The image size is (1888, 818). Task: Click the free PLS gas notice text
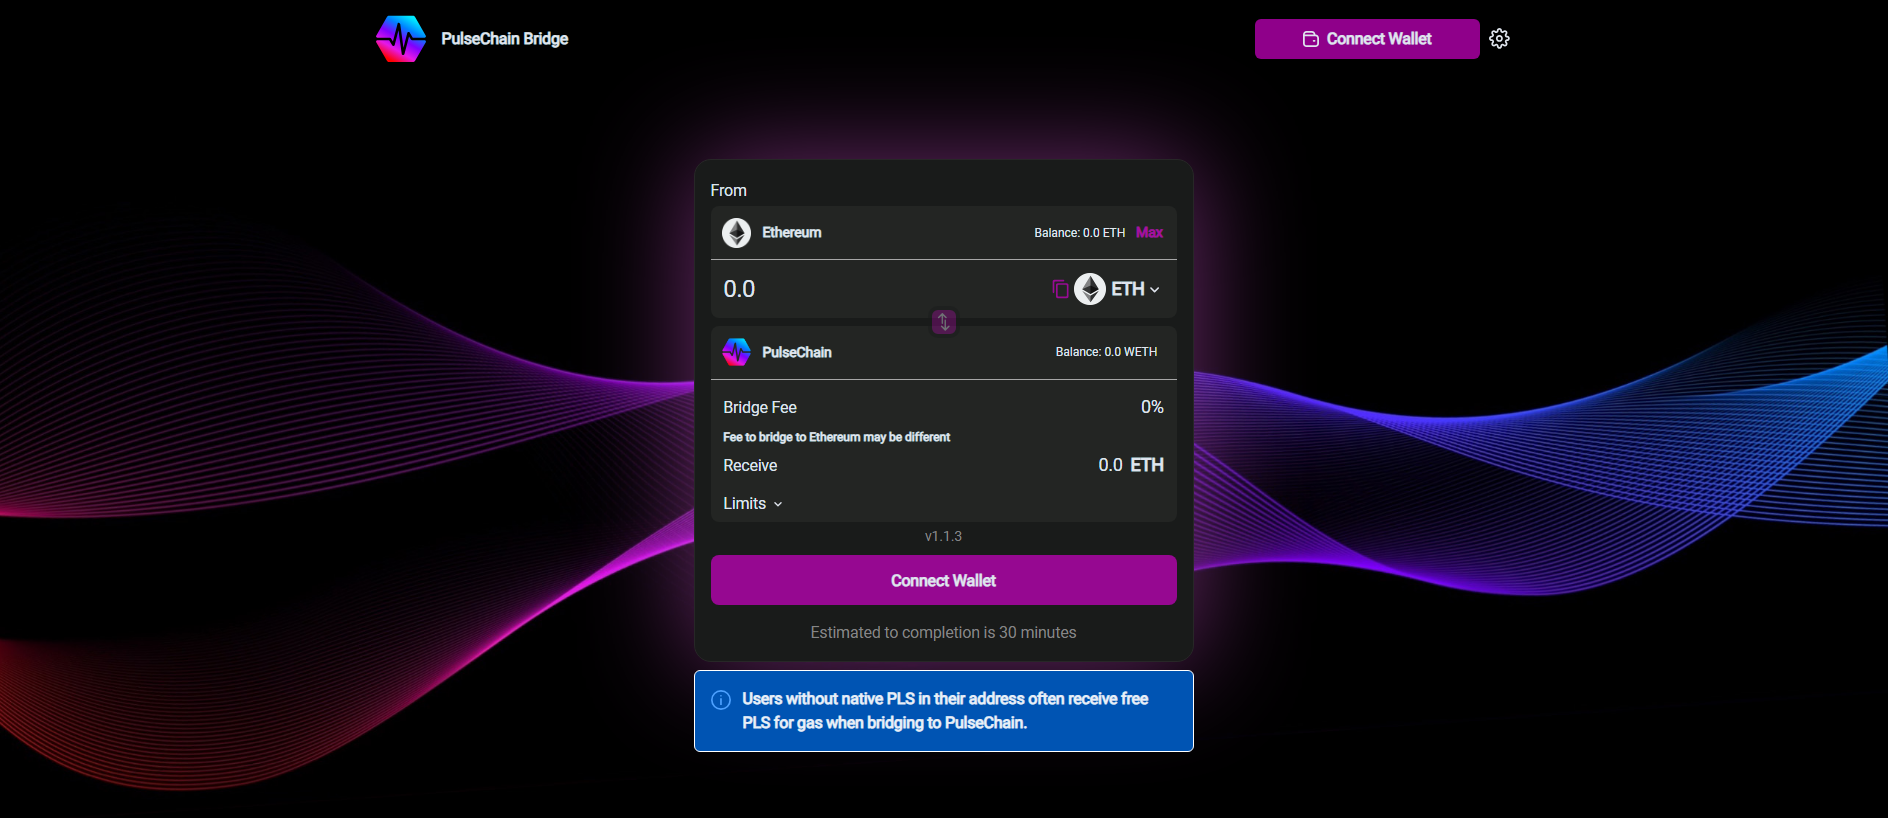(945, 711)
